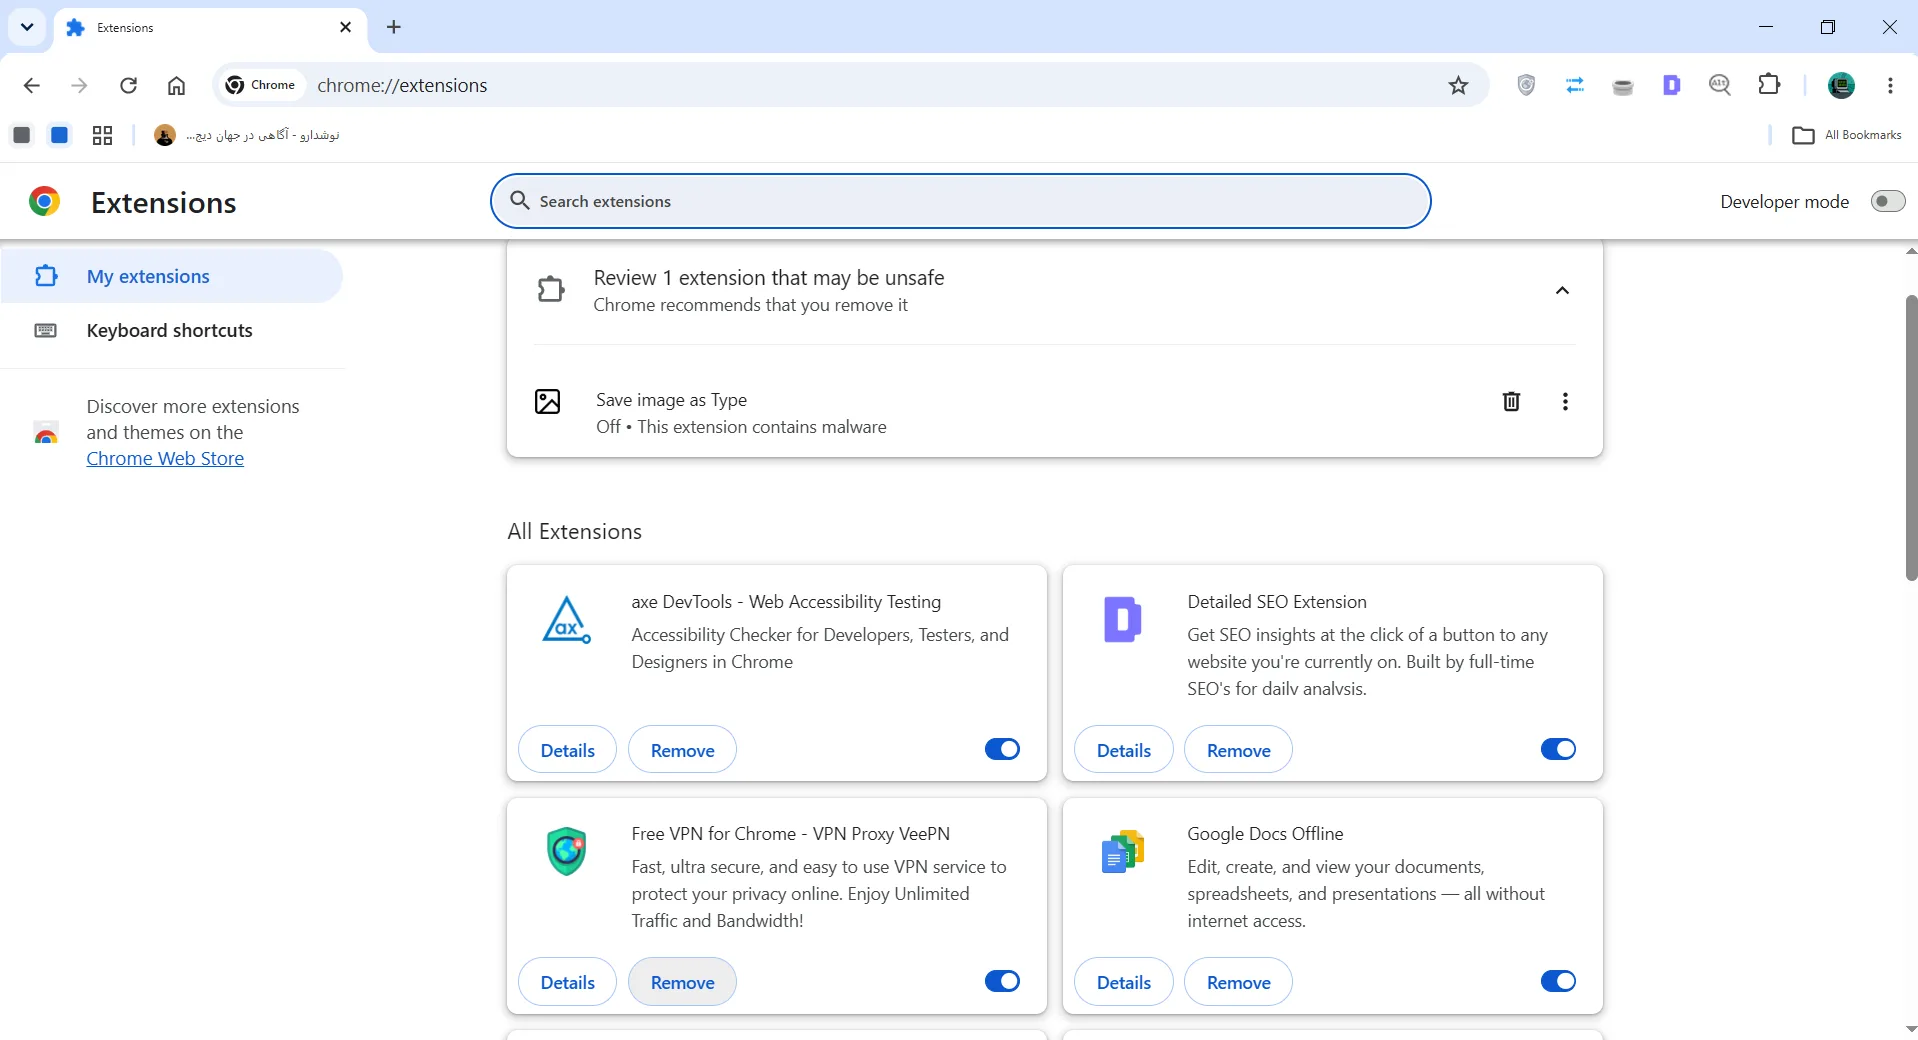This screenshot has height=1040, width=1918.
Task: Delete the Save image as Type extension
Action: (1511, 401)
